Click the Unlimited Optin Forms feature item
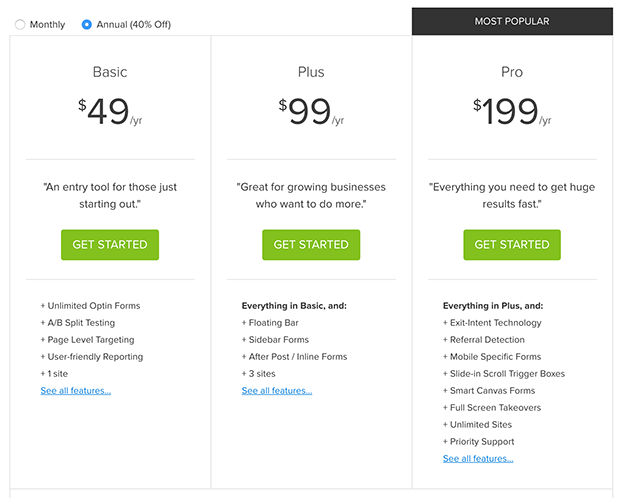This screenshot has width=620, height=498. coord(90,306)
